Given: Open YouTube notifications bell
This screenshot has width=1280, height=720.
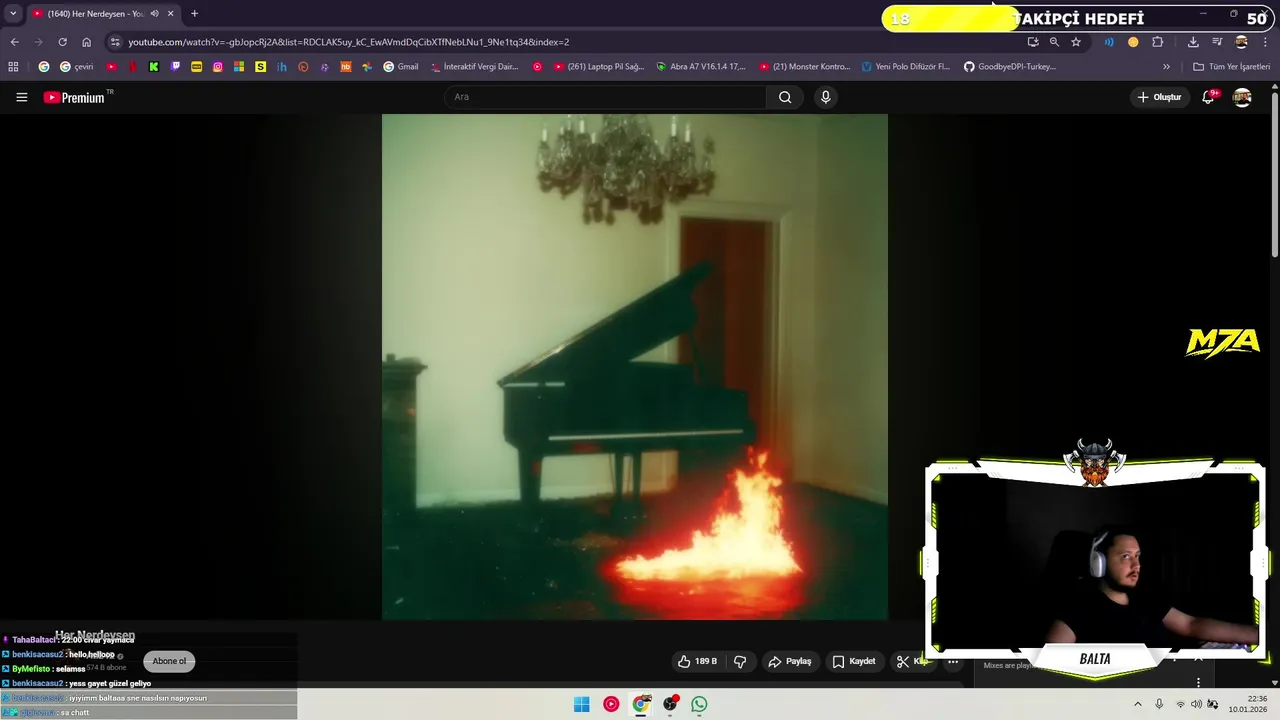Looking at the screenshot, I should click(x=1208, y=97).
